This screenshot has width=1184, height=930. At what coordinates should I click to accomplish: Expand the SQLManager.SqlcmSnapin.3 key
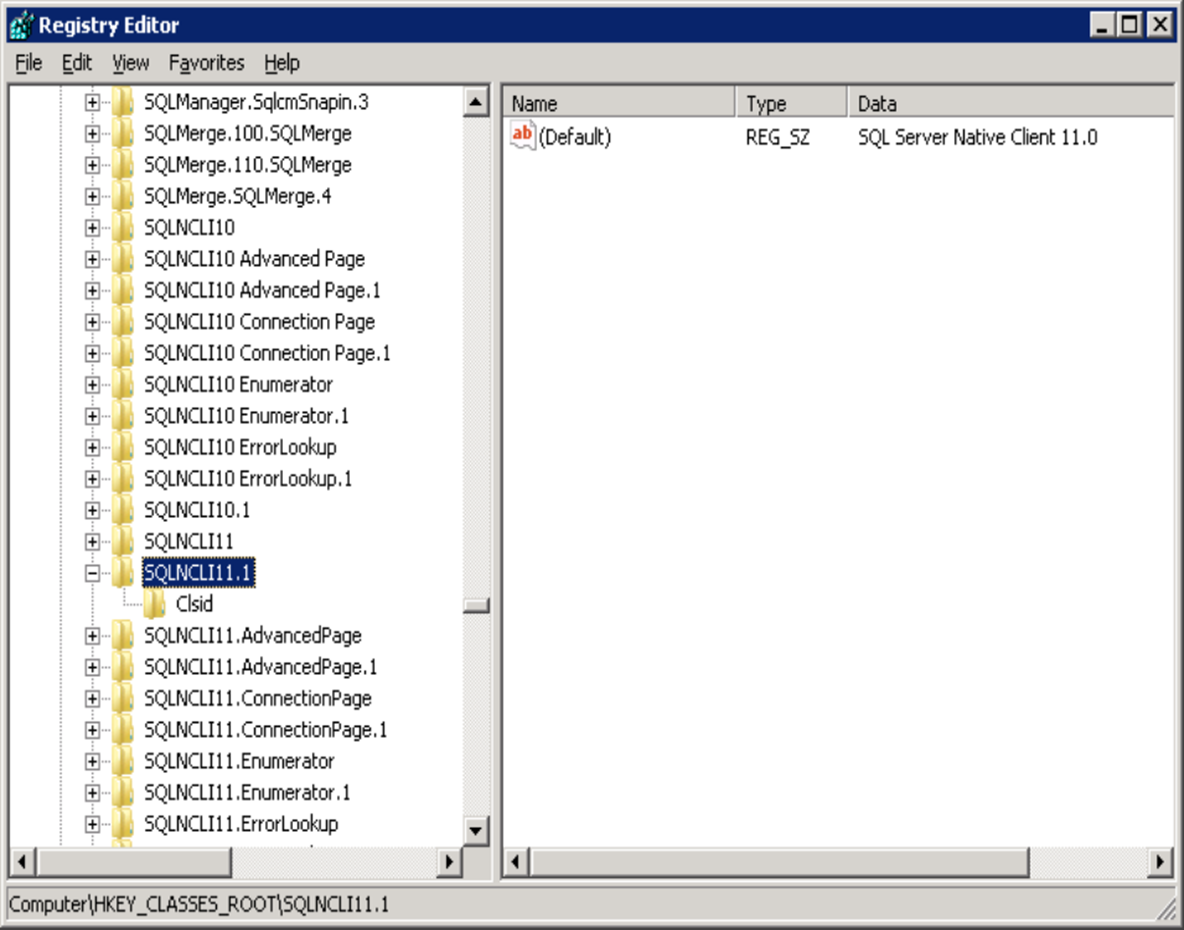pyautogui.click(x=92, y=102)
